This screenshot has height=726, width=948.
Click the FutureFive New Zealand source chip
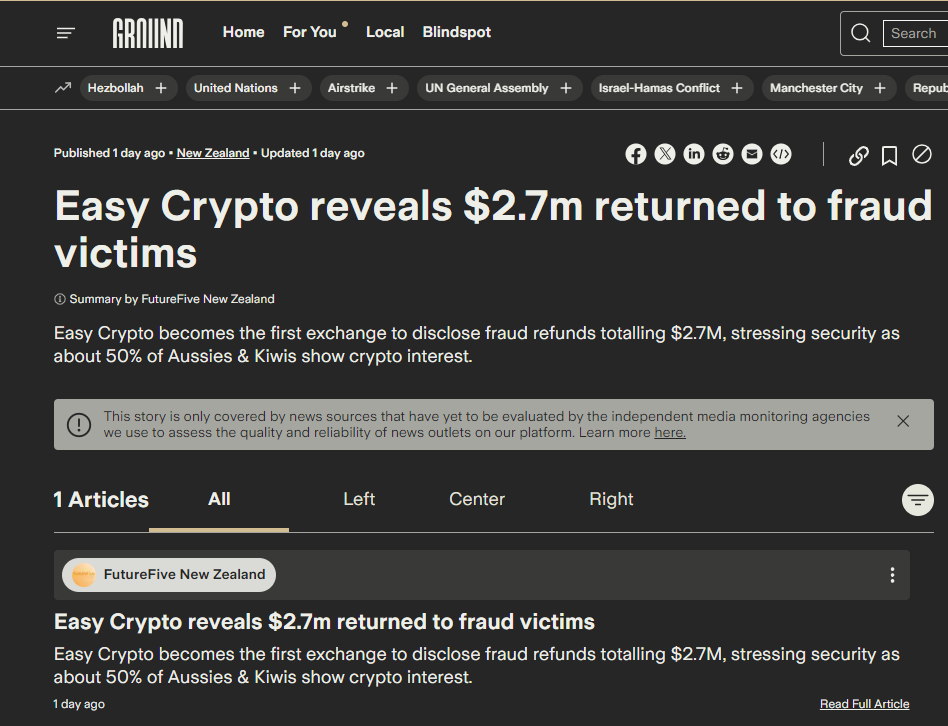(168, 574)
